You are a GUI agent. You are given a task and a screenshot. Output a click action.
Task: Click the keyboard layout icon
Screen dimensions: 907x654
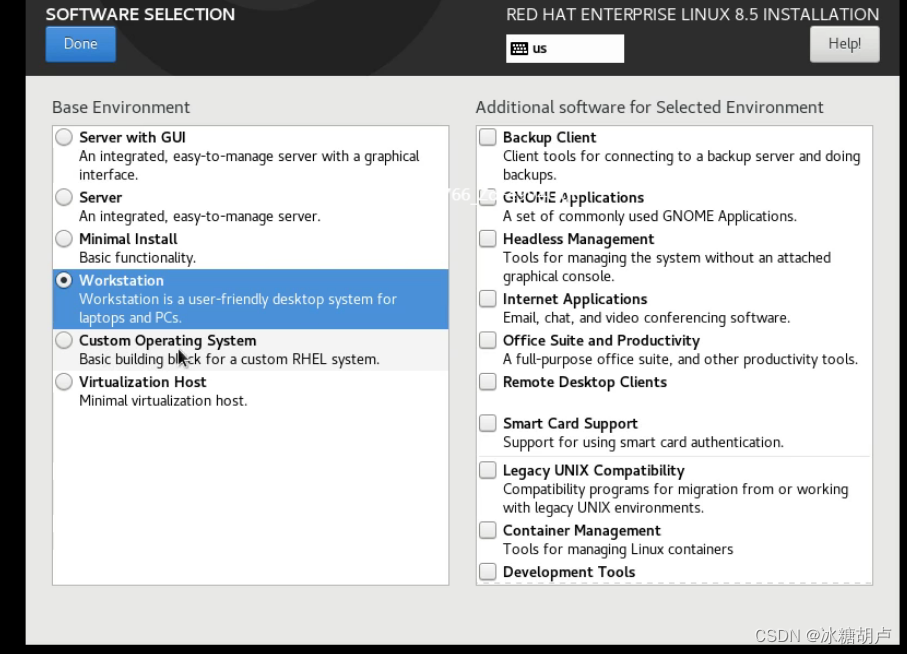520,48
